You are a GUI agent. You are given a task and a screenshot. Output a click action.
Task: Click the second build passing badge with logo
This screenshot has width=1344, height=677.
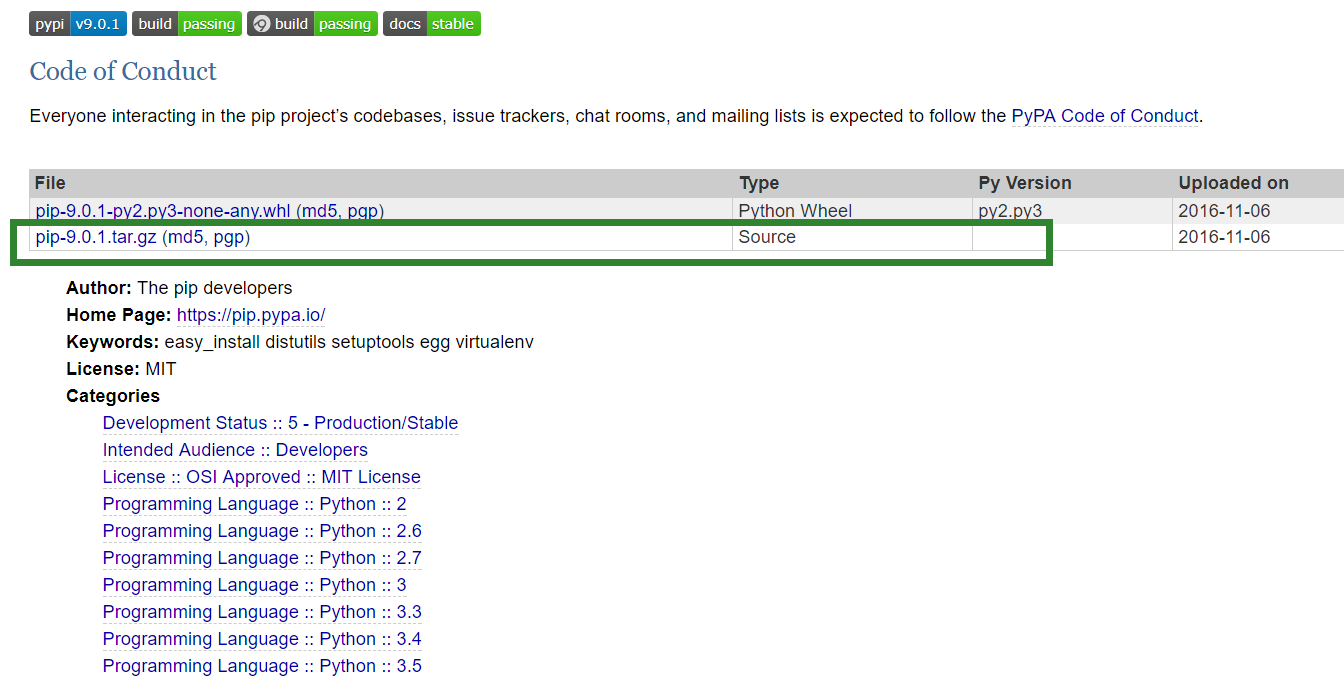pos(312,24)
